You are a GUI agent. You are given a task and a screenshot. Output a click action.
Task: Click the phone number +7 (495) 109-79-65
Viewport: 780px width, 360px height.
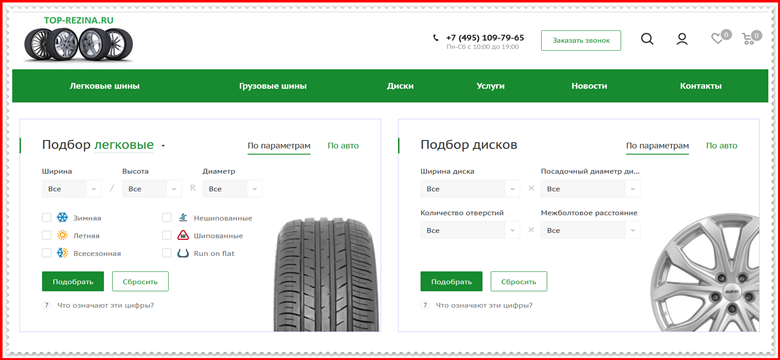(485, 38)
